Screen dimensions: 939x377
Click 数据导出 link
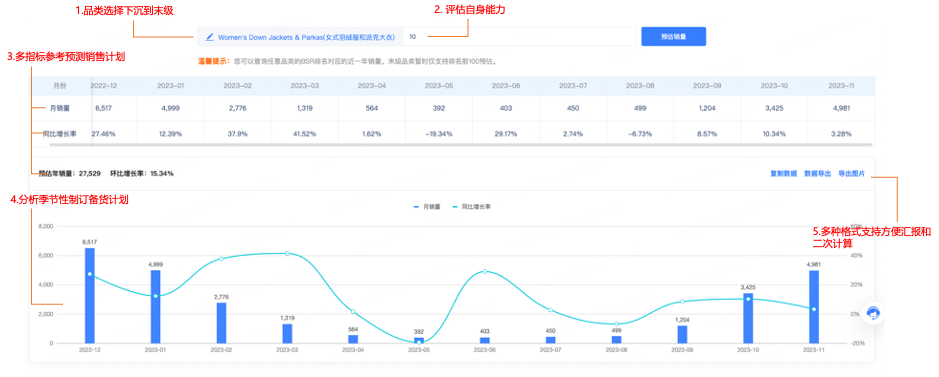point(817,174)
